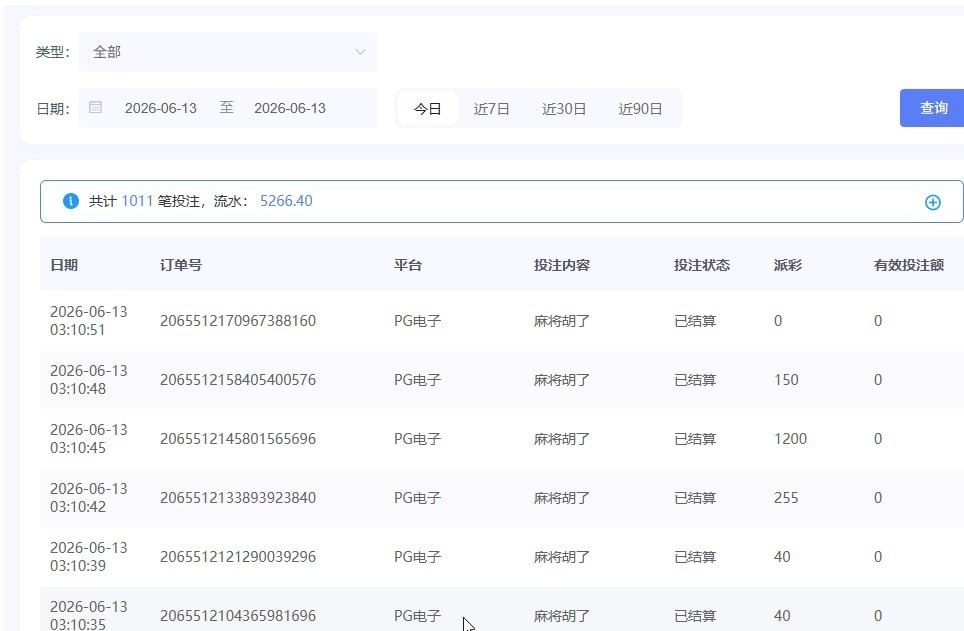Click the start date 2026-06-13 field

pos(160,108)
